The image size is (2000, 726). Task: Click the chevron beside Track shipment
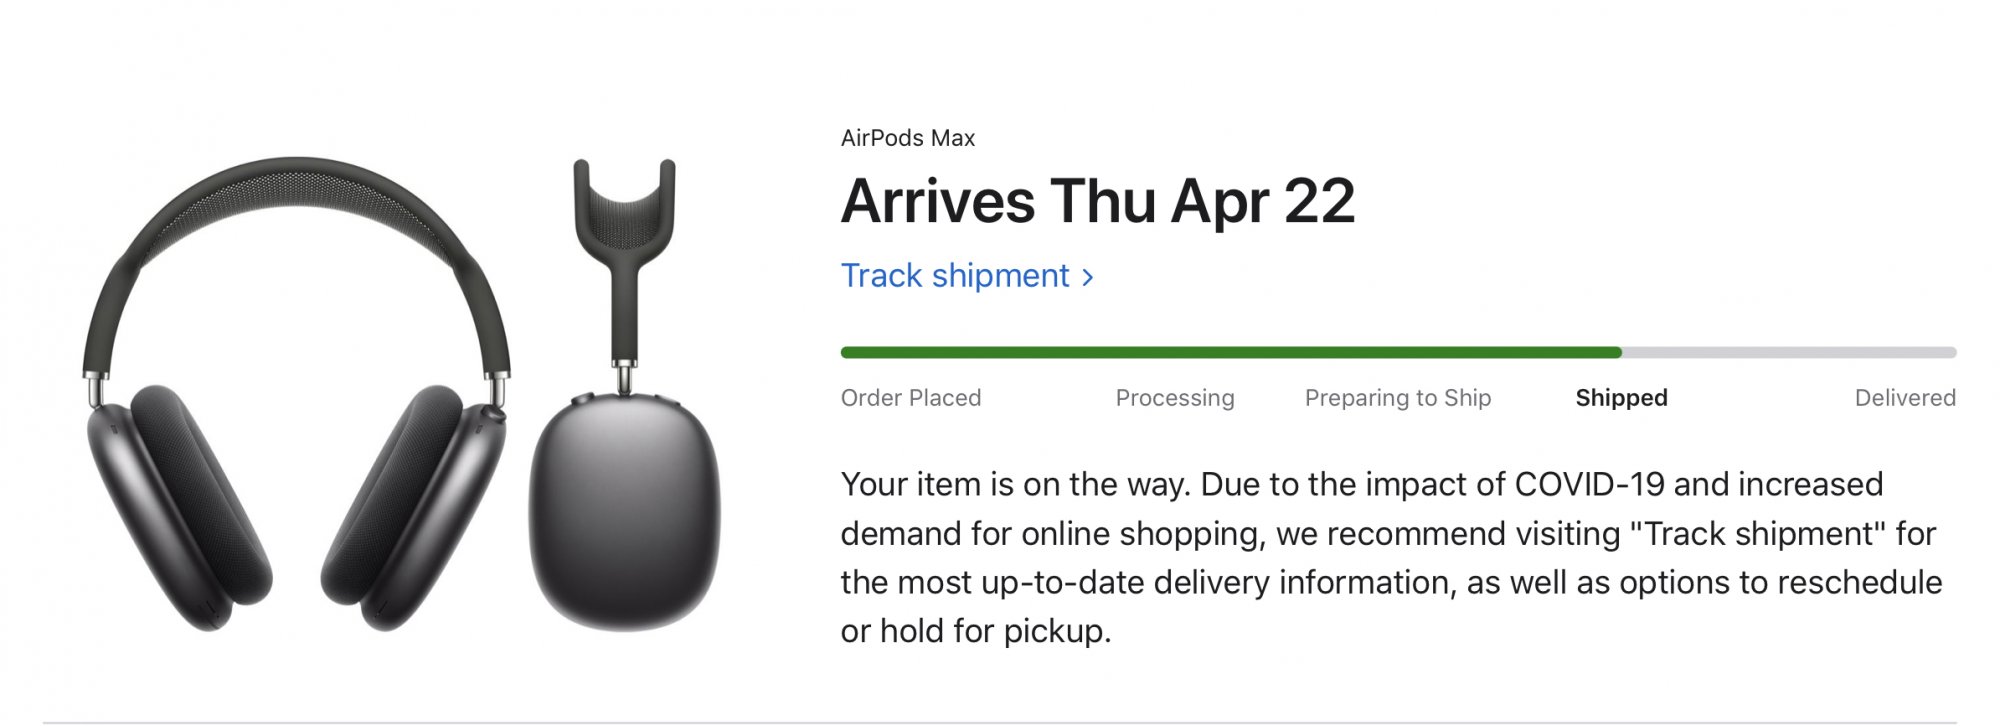pyautogui.click(x=1088, y=277)
